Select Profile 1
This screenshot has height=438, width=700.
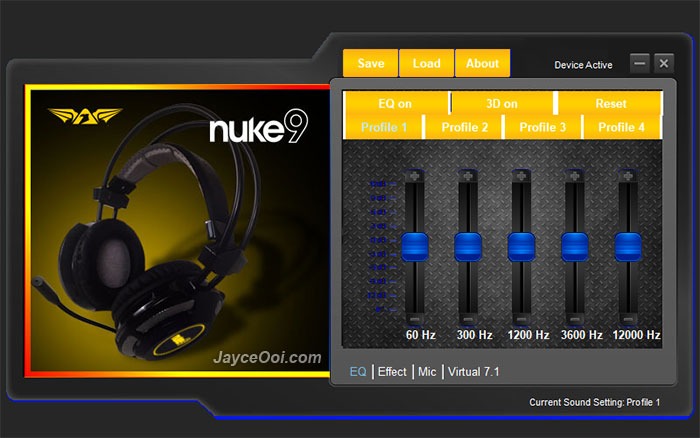(383, 127)
